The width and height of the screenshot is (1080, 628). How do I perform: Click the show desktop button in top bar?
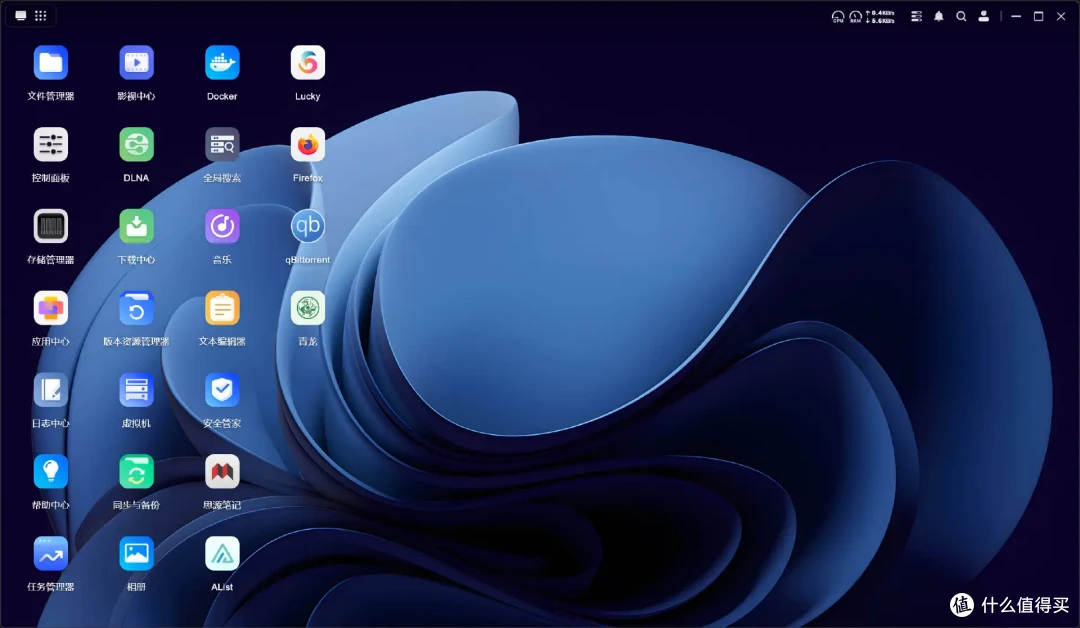pos(21,16)
